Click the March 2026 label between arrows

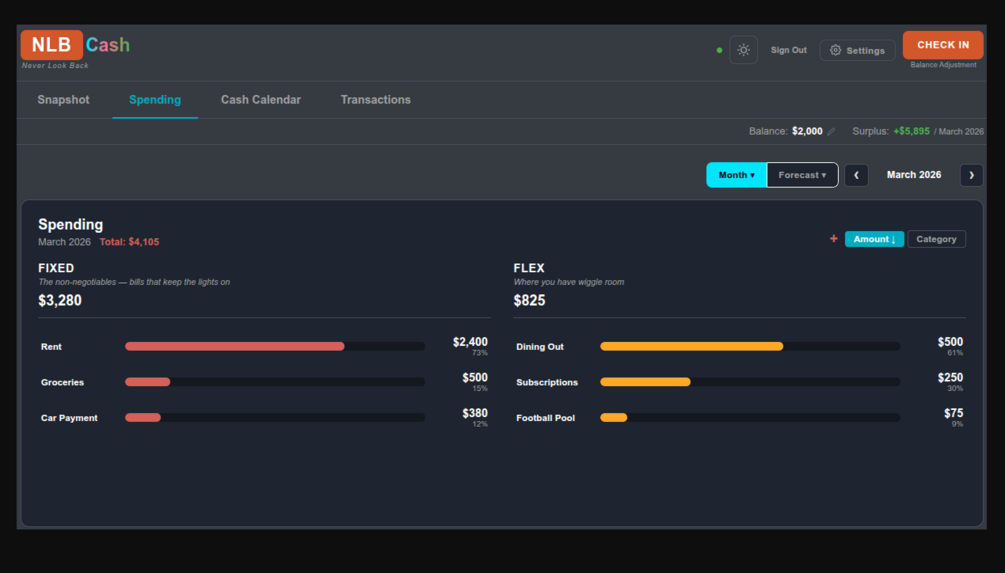(x=914, y=175)
